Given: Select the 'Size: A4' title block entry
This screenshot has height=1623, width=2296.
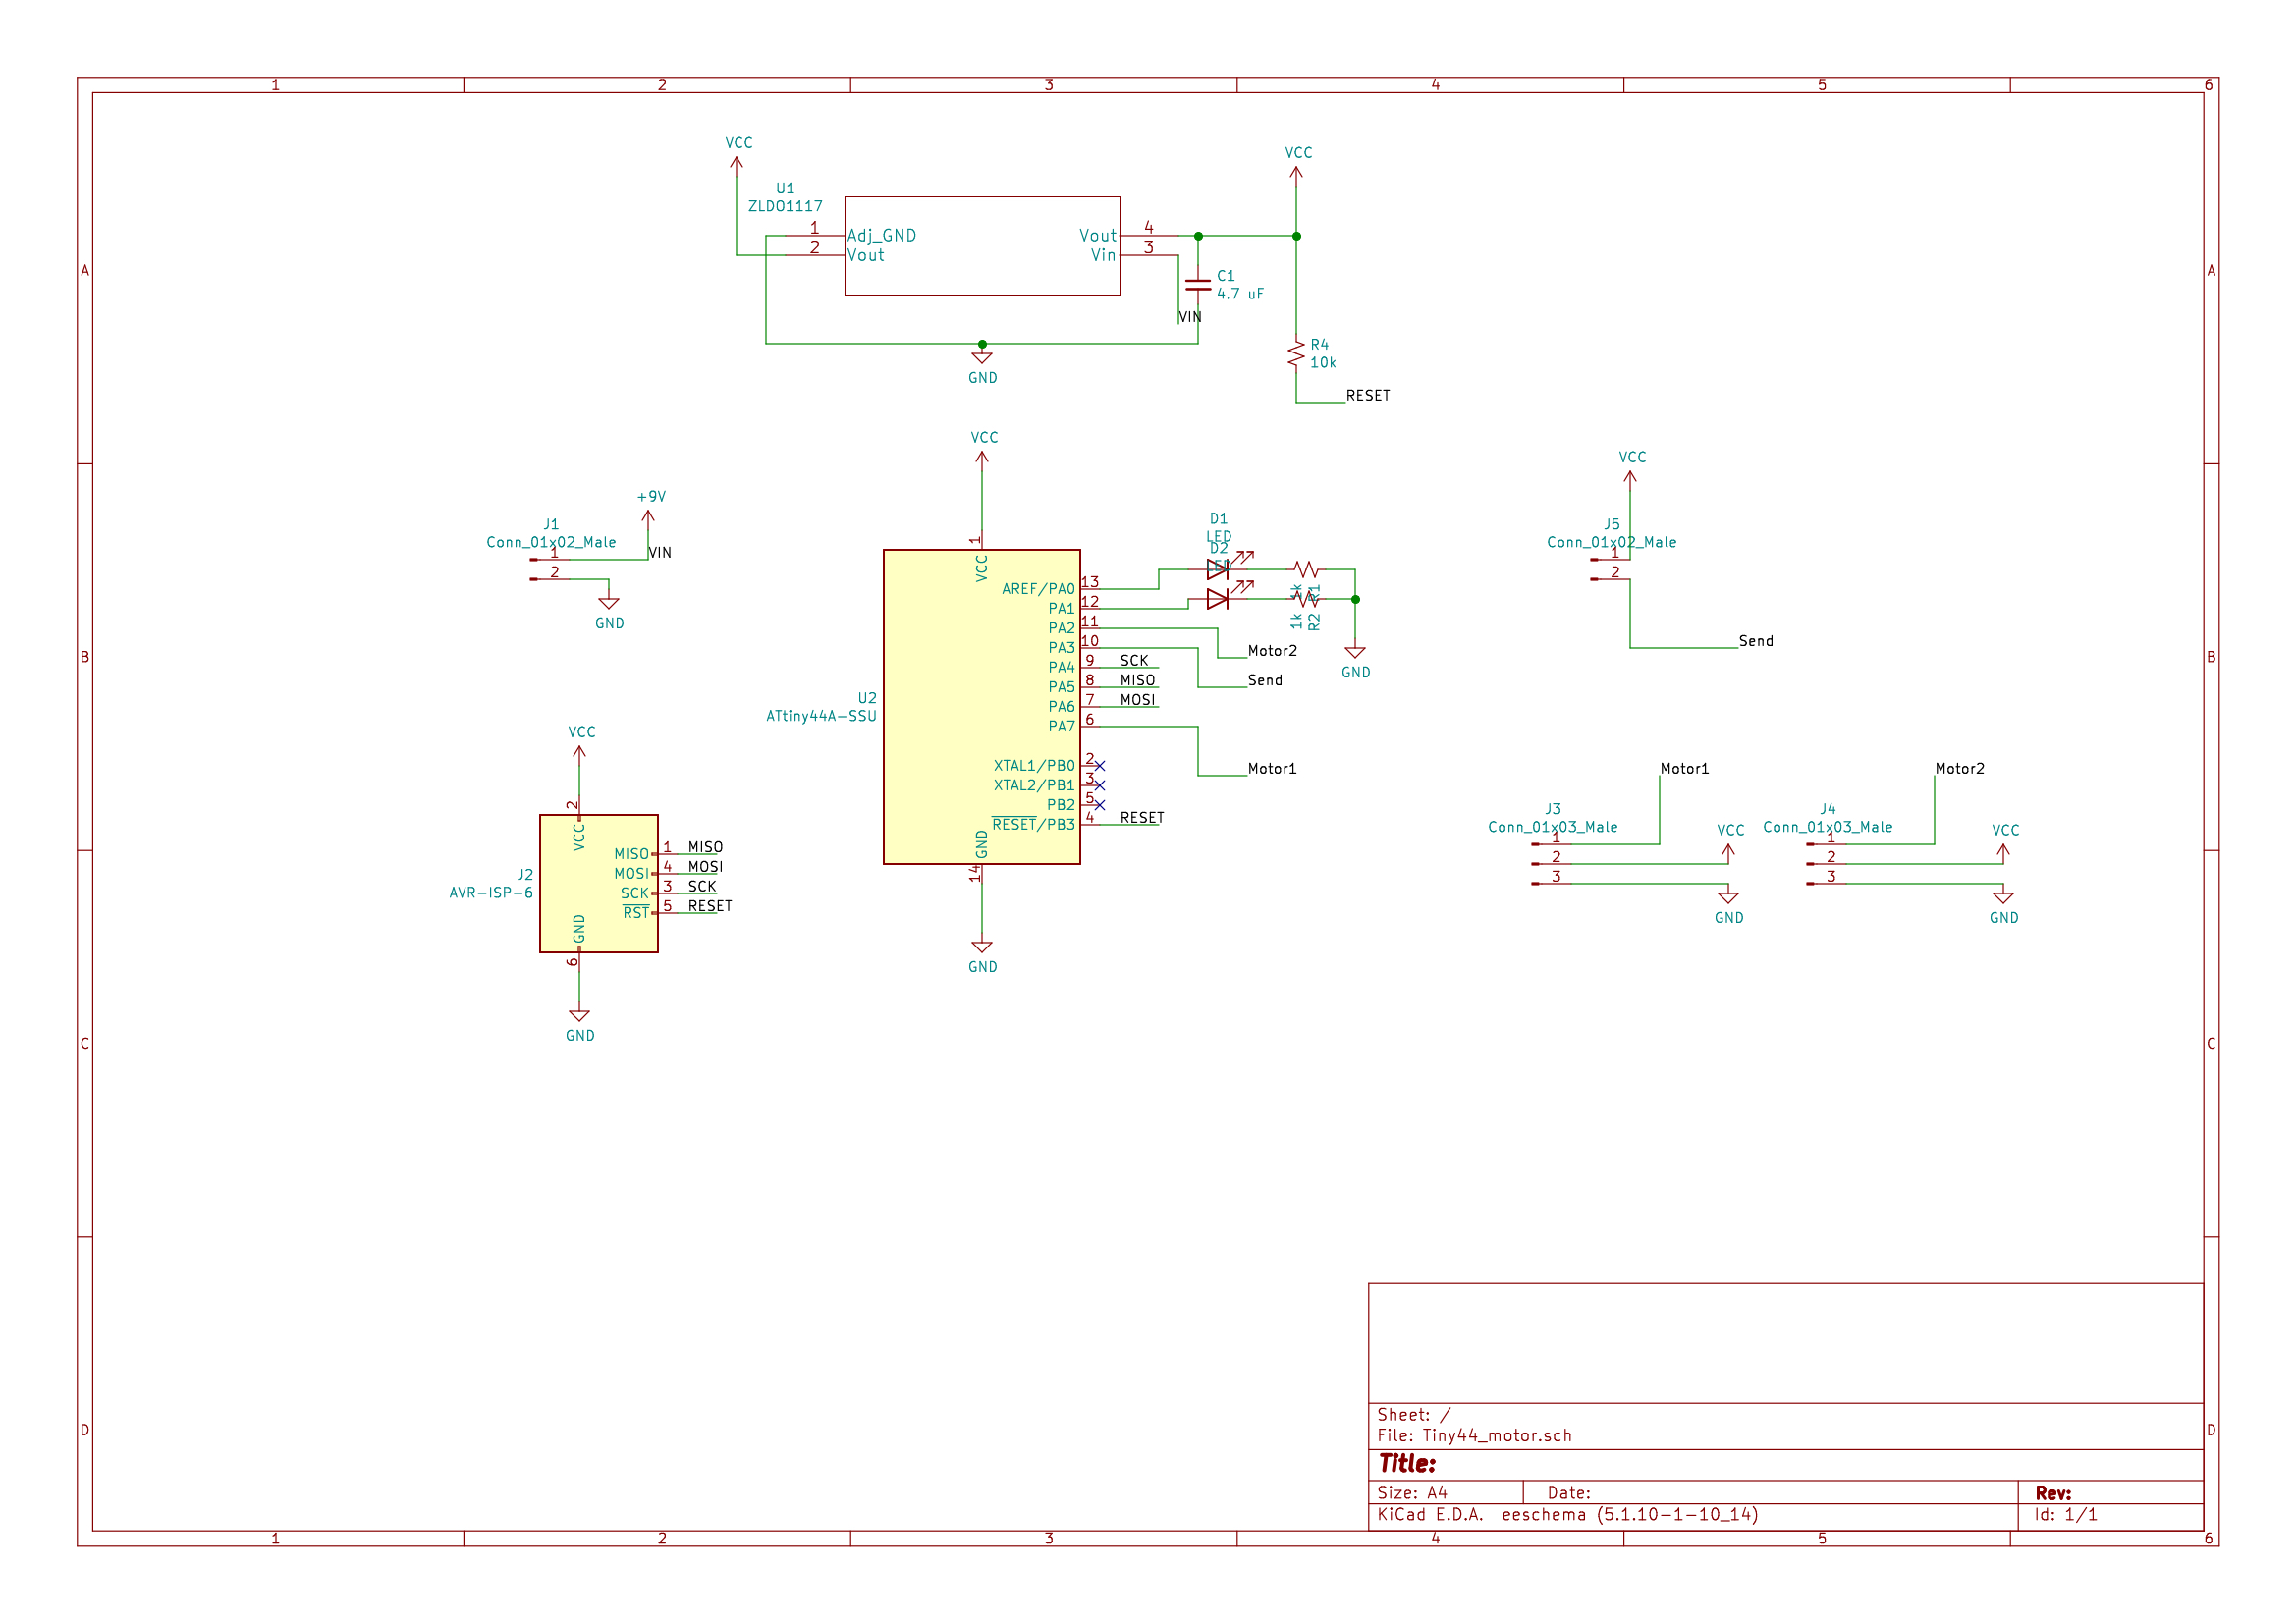Looking at the screenshot, I should click(1412, 1493).
